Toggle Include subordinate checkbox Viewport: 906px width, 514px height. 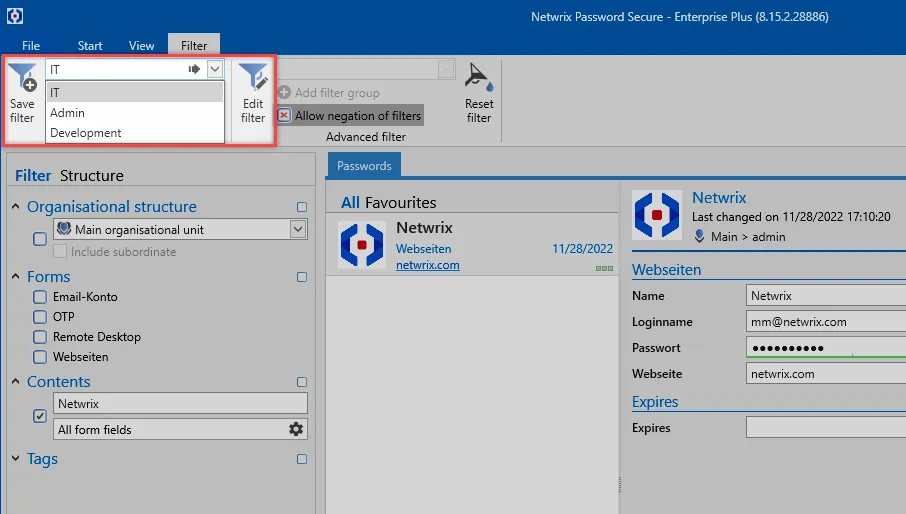[x=60, y=251]
